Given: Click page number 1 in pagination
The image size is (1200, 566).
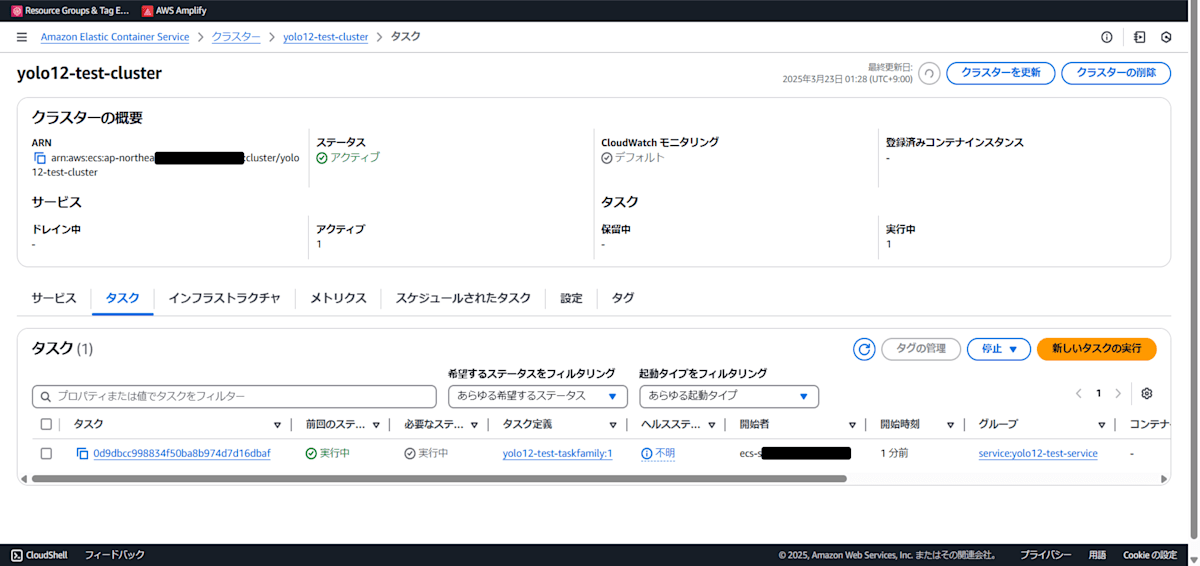Looking at the screenshot, I should pos(1098,393).
